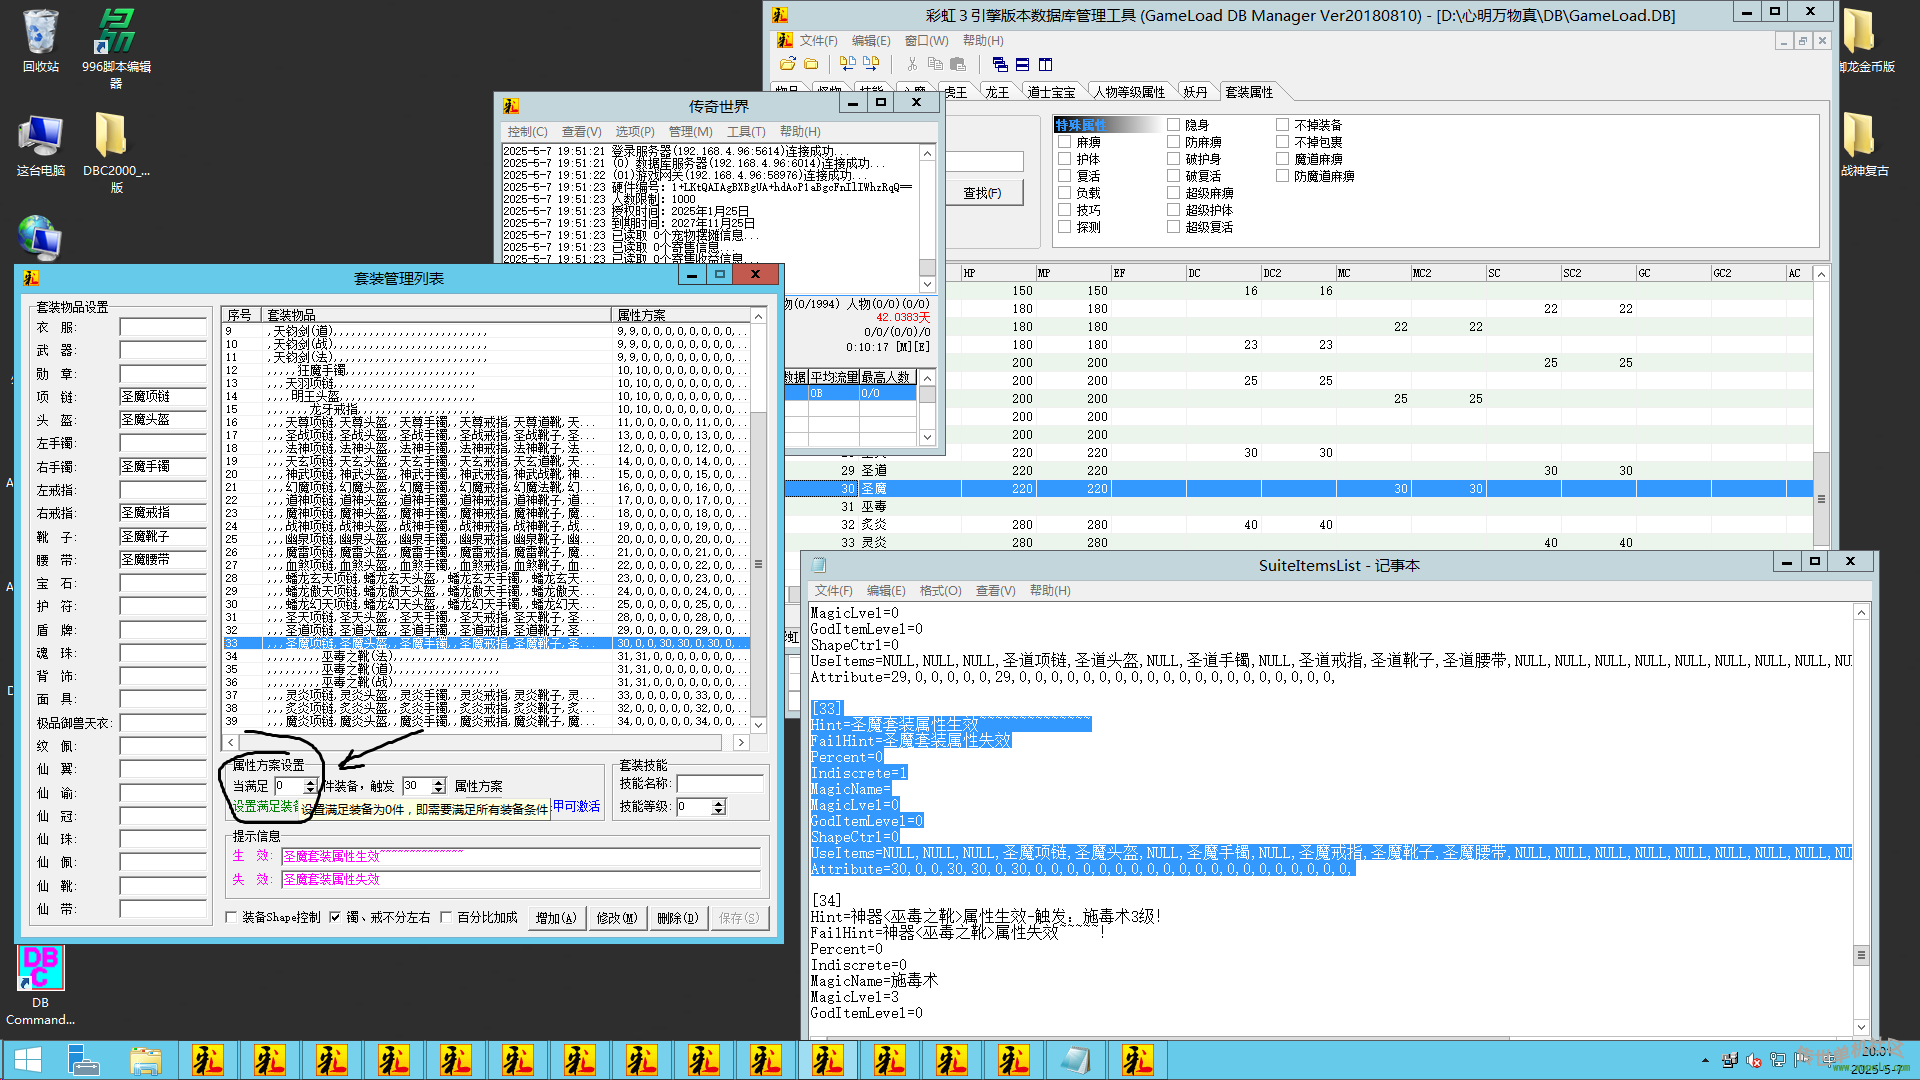Decrease the 当满足 equipment count stepper
Screen dimensions: 1920x1080
311,790
